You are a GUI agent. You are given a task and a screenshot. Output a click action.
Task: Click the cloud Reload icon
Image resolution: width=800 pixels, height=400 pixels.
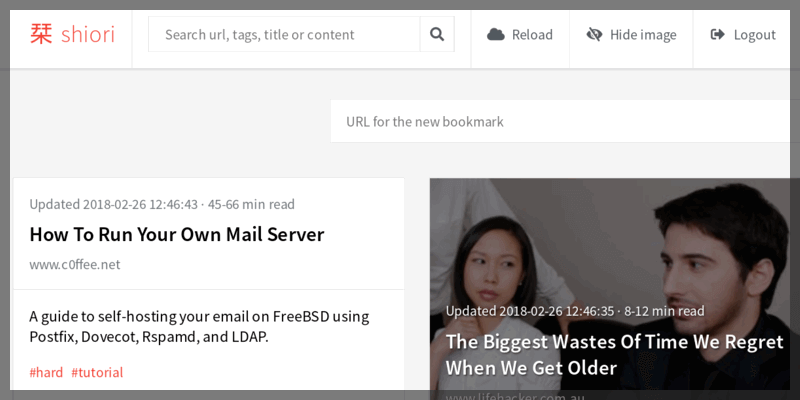[496, 35]
